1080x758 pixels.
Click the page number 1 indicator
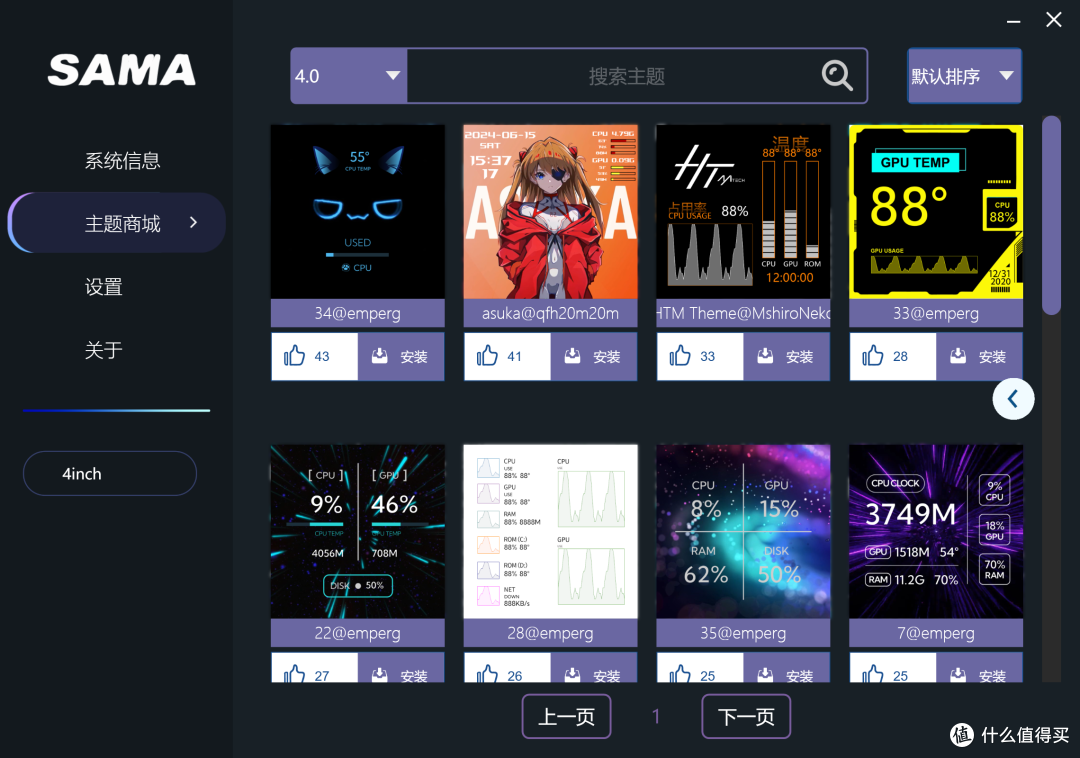tap(656, 717)
